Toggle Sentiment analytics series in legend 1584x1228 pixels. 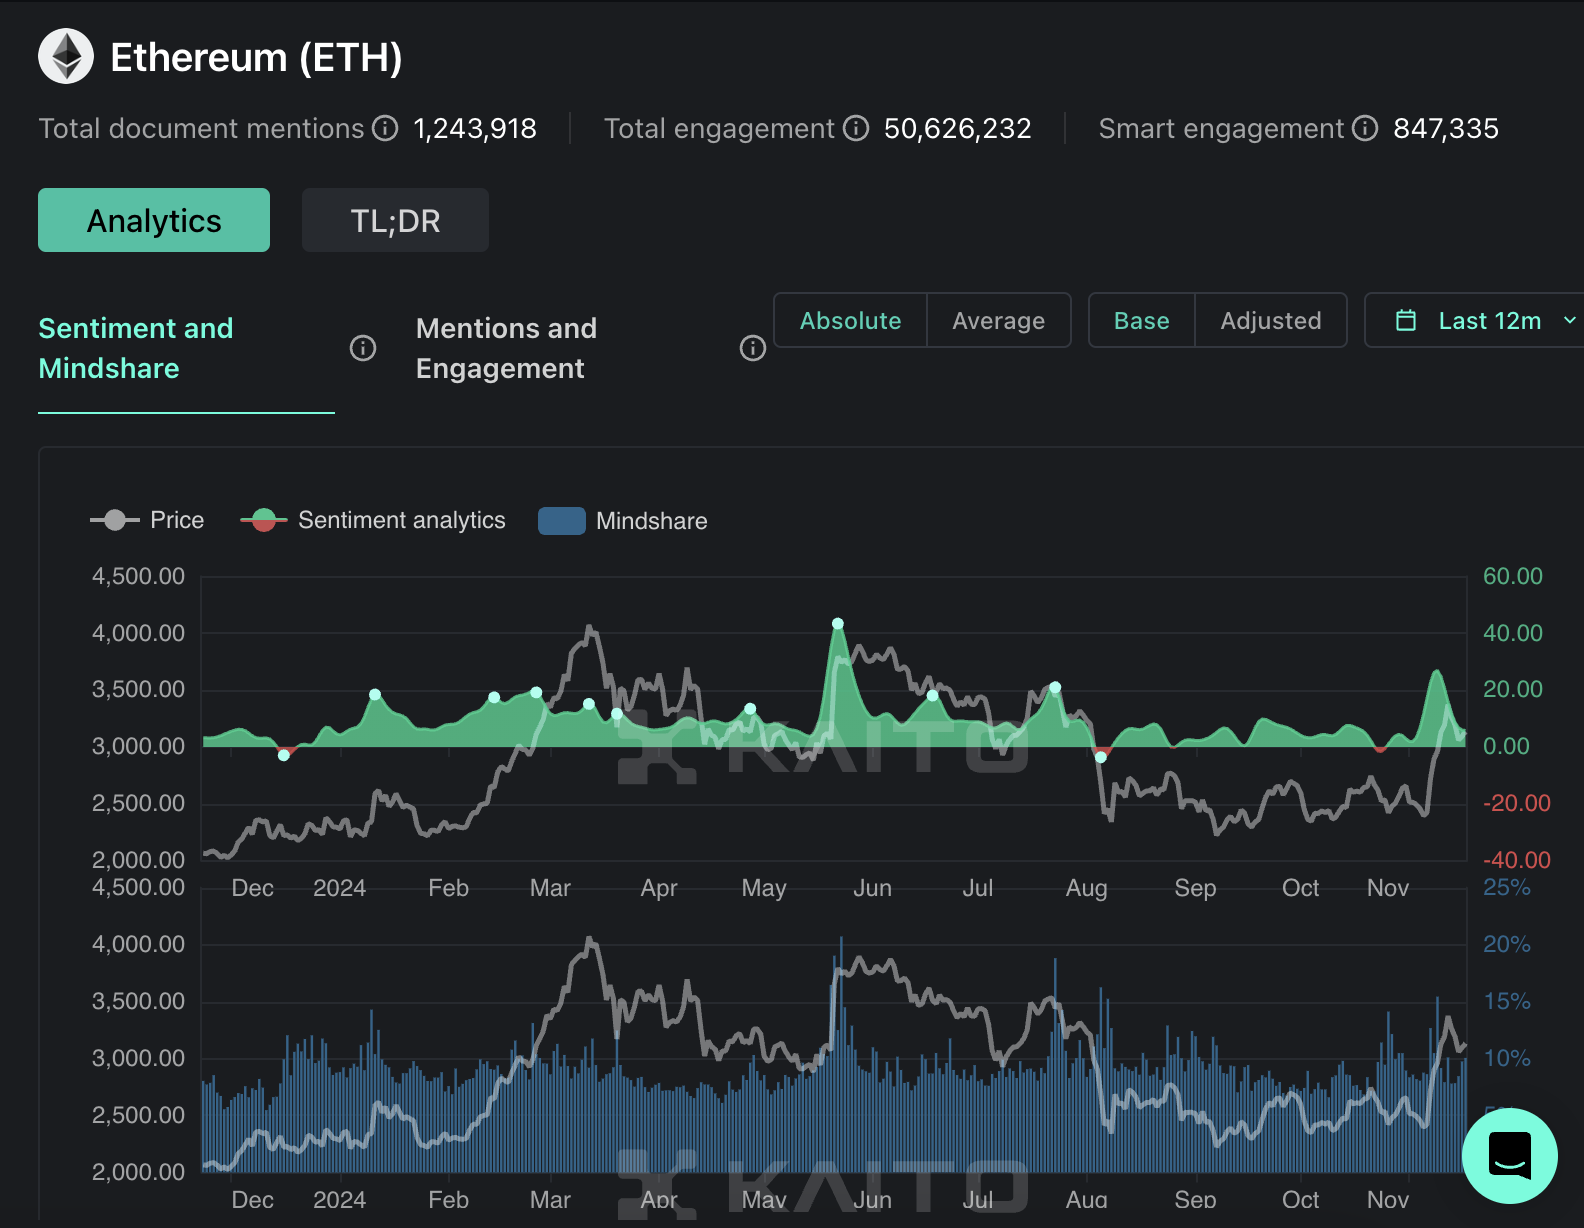coord(373,520)
